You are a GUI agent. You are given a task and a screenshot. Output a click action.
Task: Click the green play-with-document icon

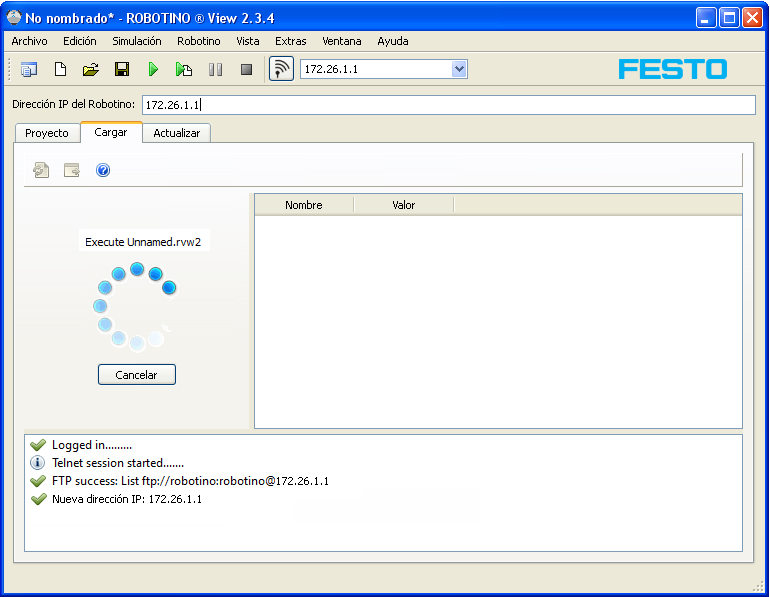(x=184, y=69)
